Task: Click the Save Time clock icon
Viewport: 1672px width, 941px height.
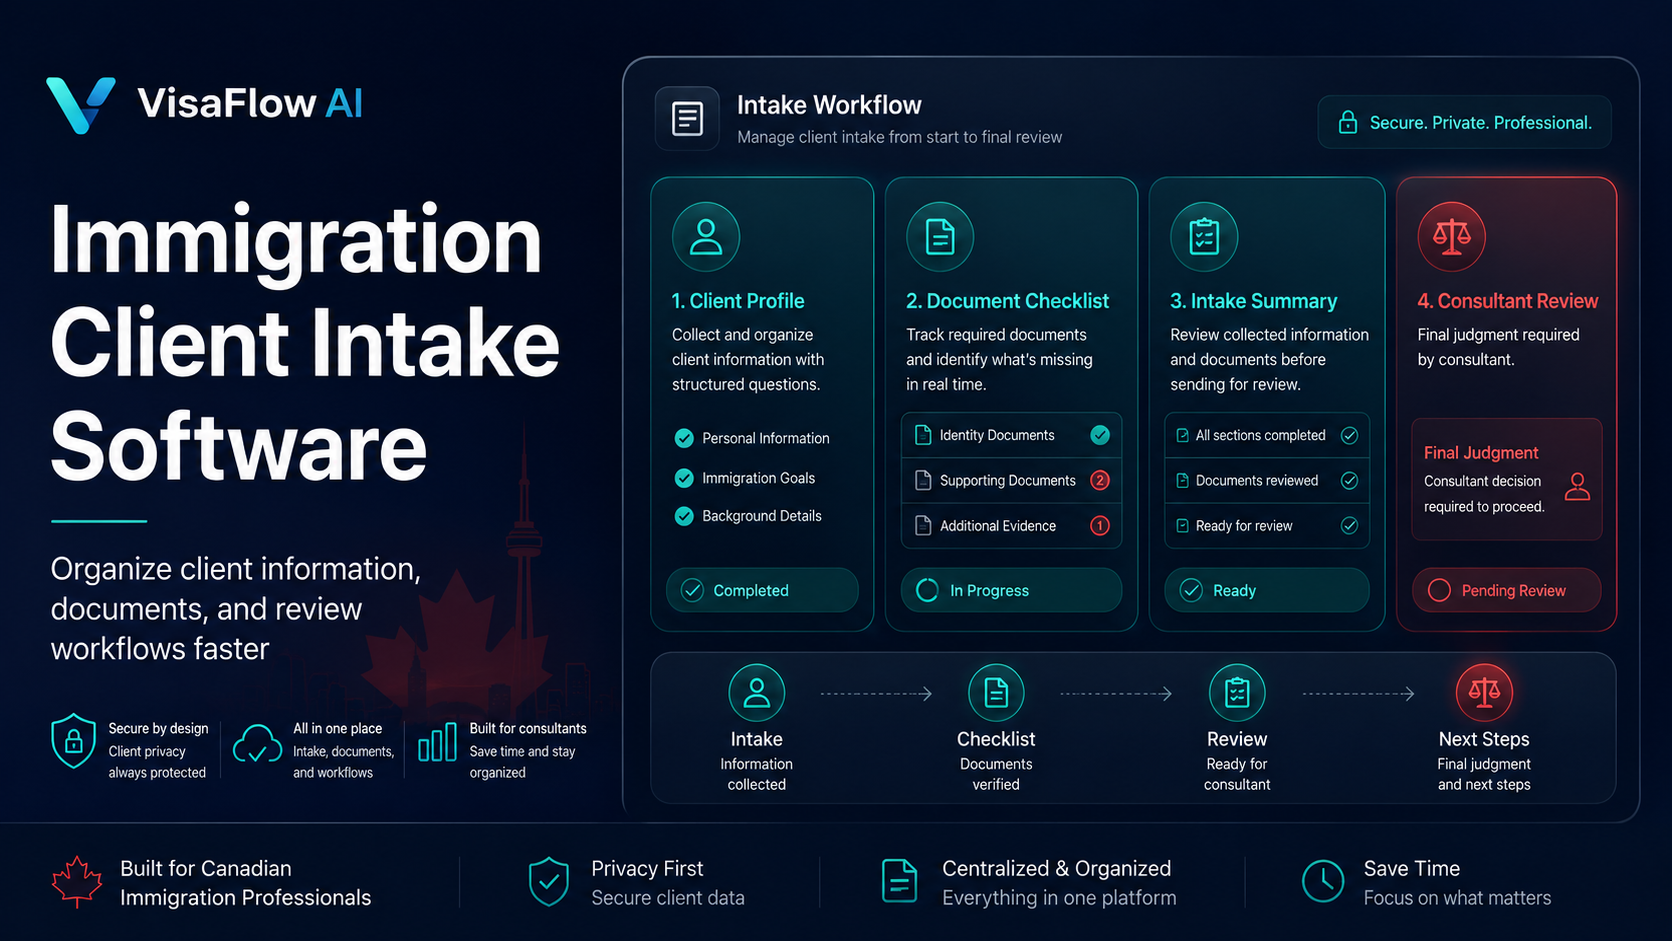Action: tap(1323, 881)
